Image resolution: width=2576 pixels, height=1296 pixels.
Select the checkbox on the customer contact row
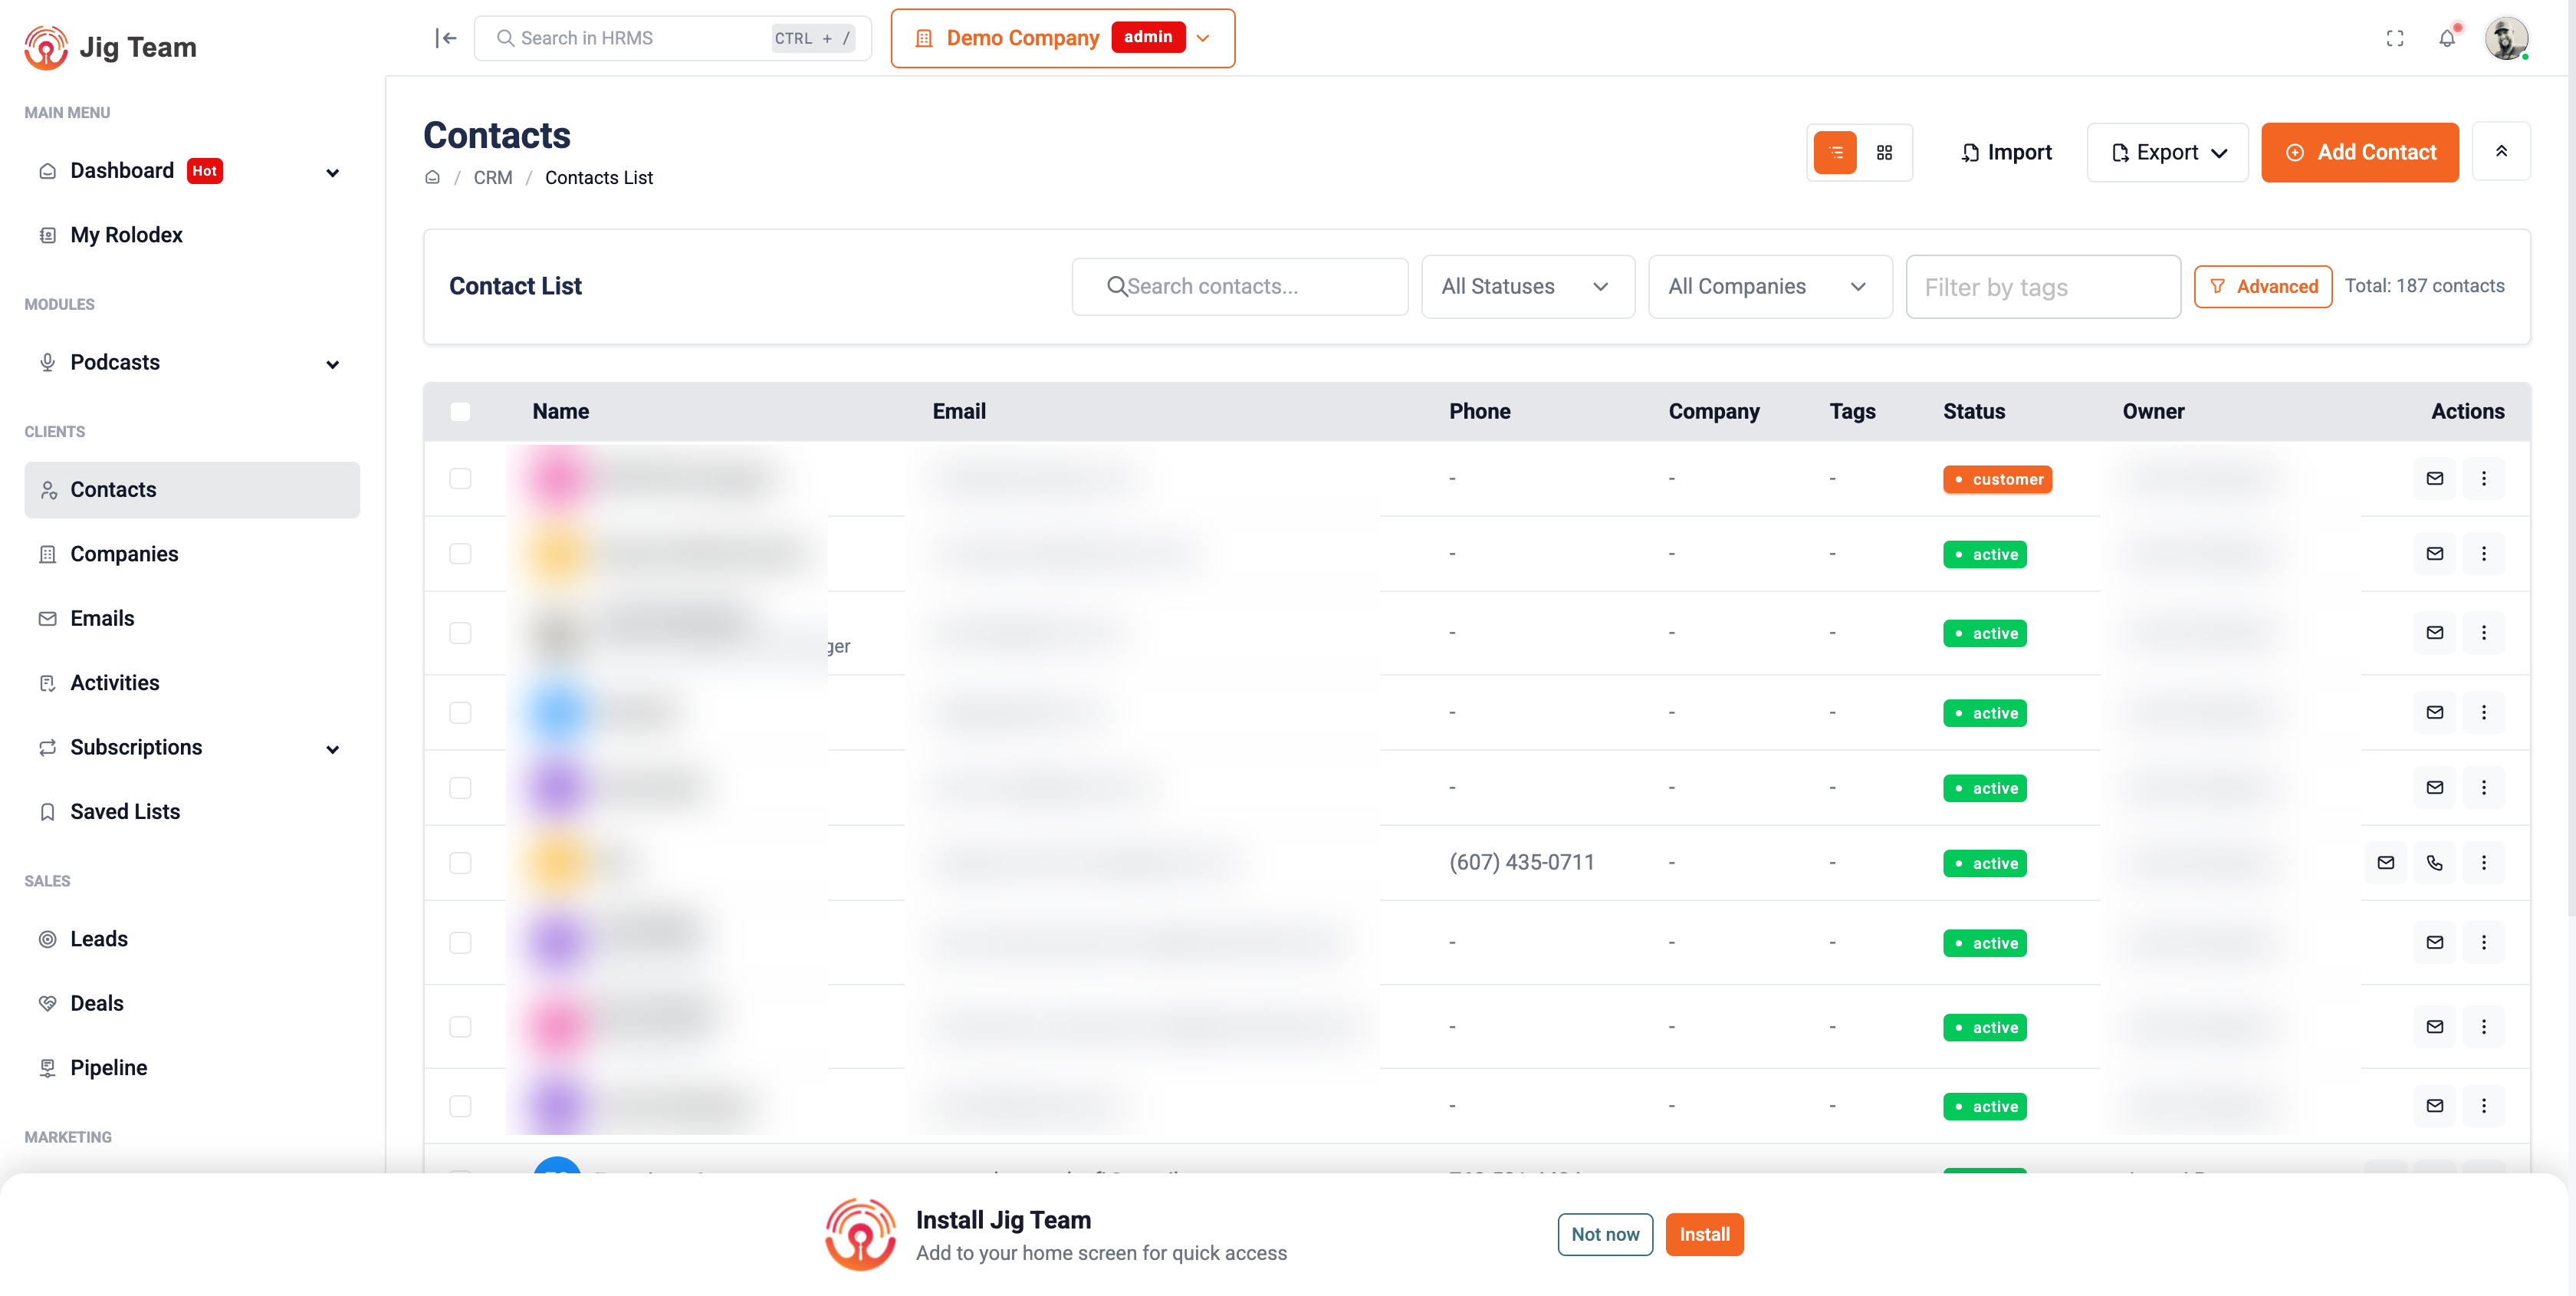460,479
